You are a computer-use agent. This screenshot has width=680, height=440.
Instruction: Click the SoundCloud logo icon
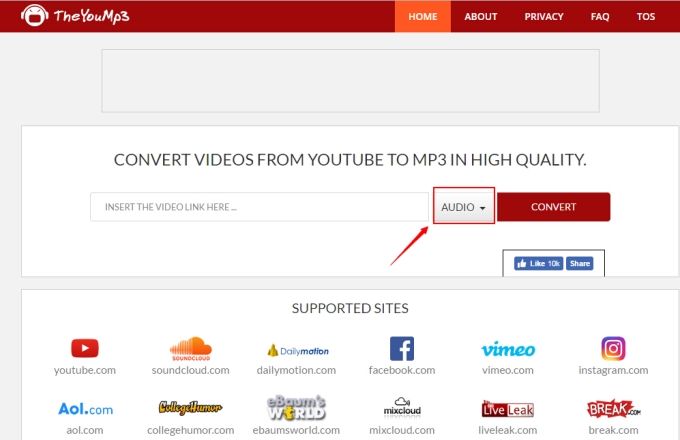click(x=191, y=349)
